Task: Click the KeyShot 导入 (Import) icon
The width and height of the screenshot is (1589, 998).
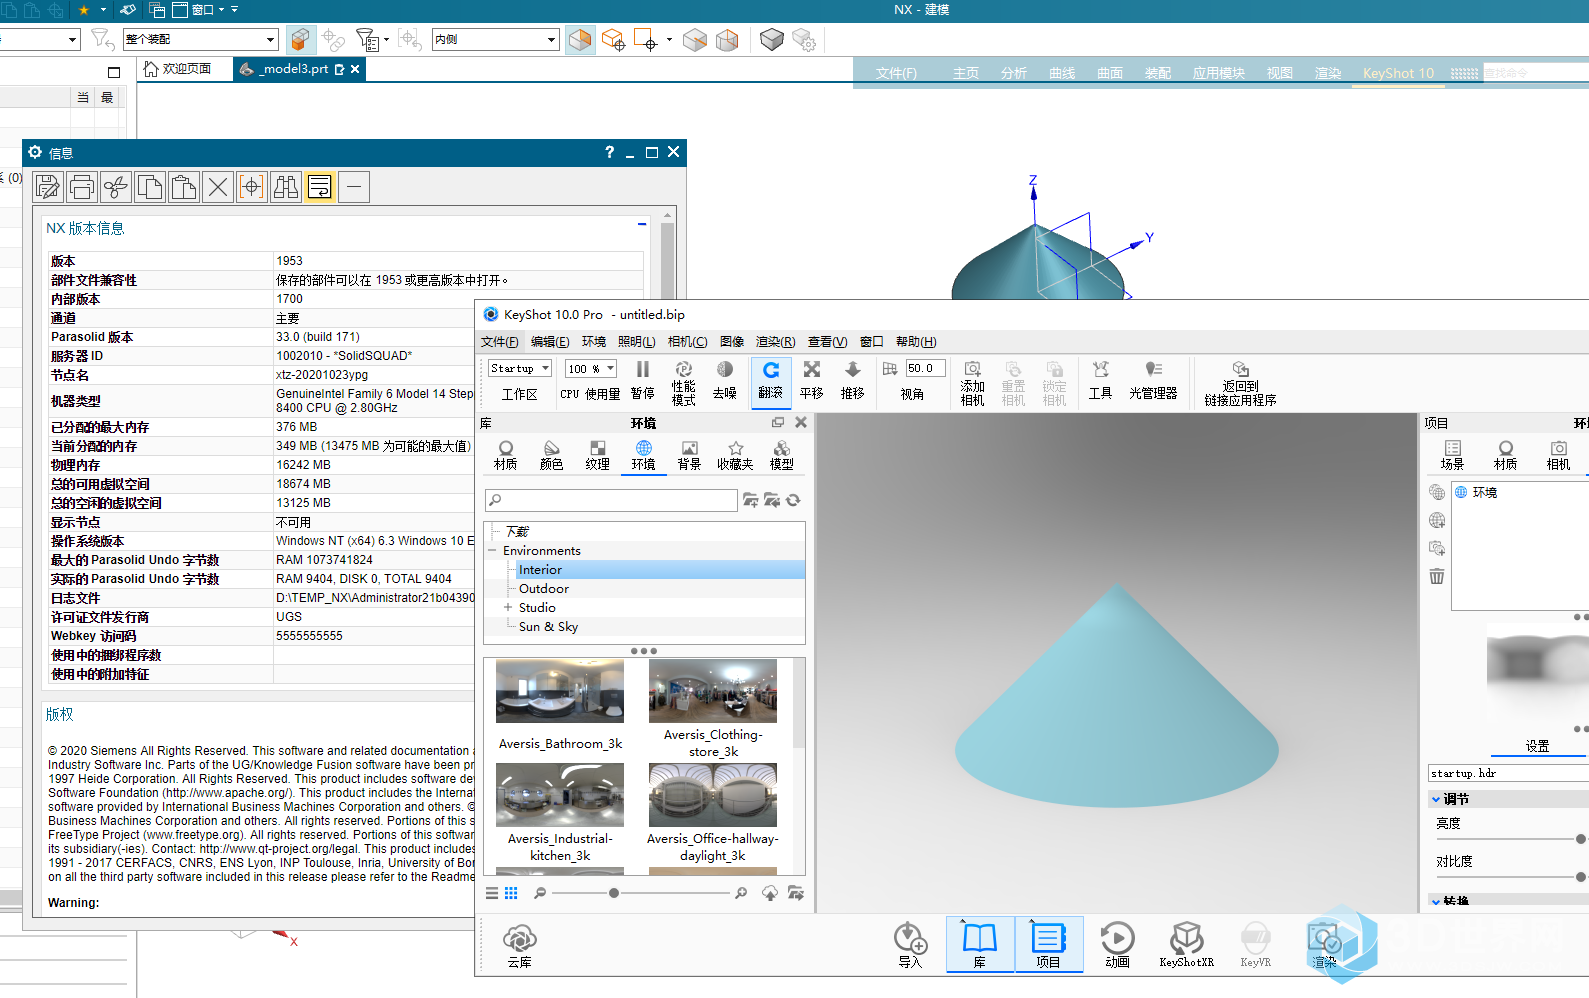Action: tap(910, 946)
